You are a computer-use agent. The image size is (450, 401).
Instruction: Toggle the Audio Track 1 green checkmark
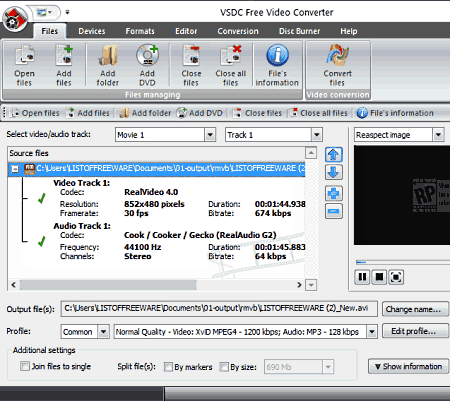[42, 242]
